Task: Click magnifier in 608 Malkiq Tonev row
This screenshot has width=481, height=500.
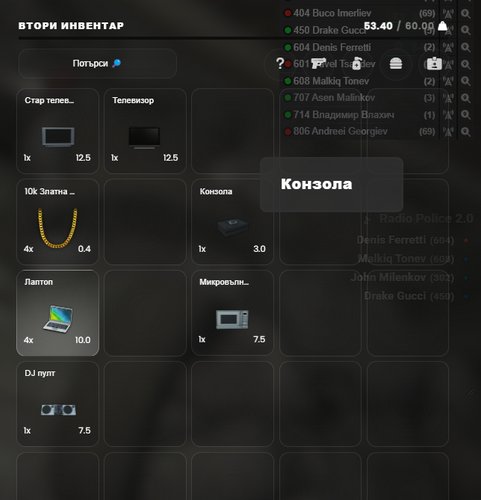Action: [x=466, y=81]
